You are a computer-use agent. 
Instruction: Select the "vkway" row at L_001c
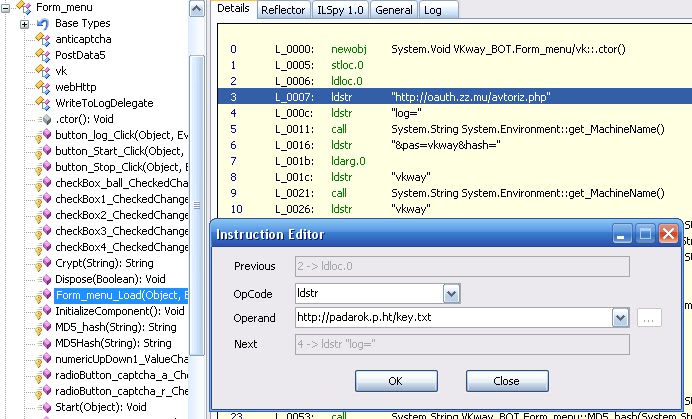click(x=455, y=177)
